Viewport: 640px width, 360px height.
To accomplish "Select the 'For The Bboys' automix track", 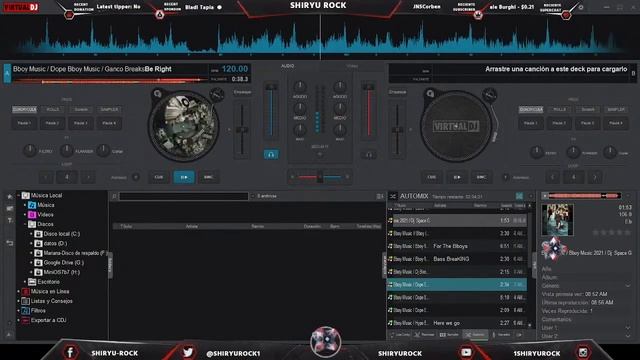I will point(457,246).
